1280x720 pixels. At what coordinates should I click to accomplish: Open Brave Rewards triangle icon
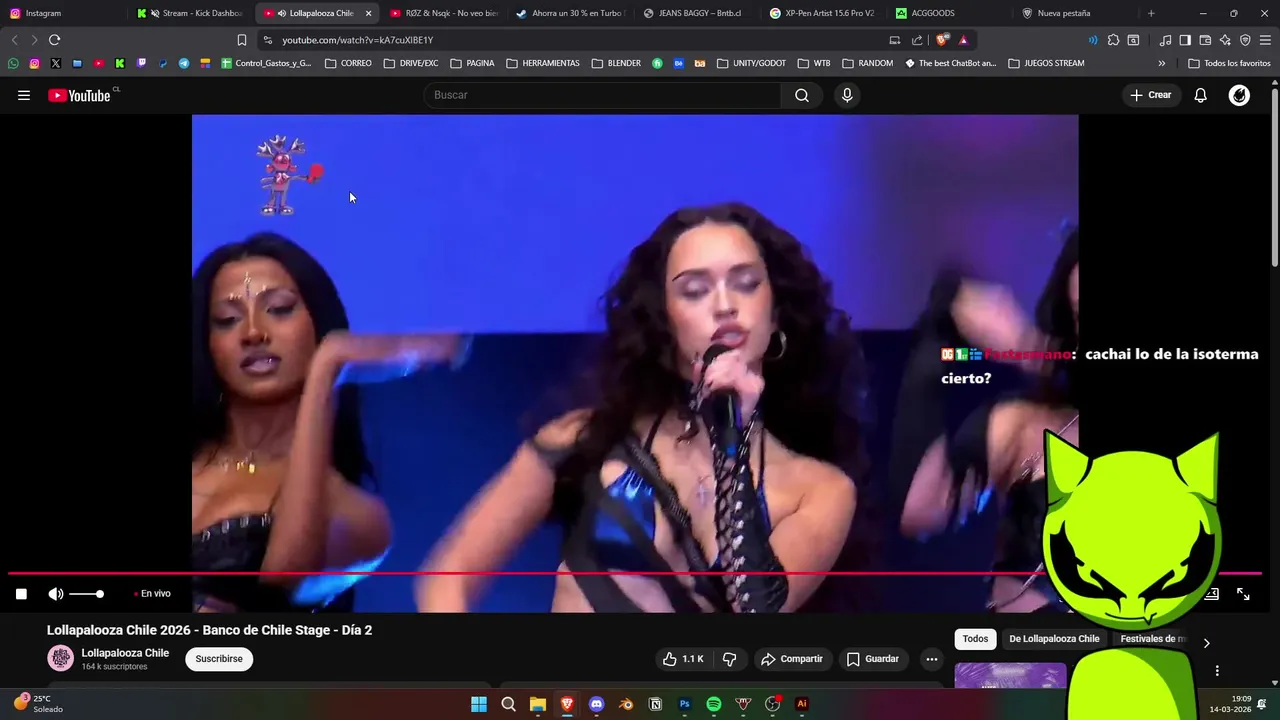click(963, 40)
